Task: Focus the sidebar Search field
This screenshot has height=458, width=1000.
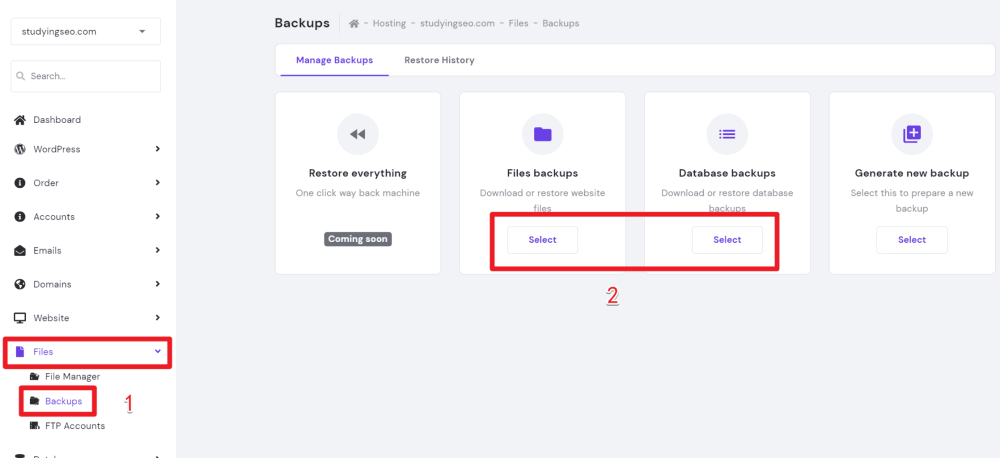Action: [x=85, y=76]
